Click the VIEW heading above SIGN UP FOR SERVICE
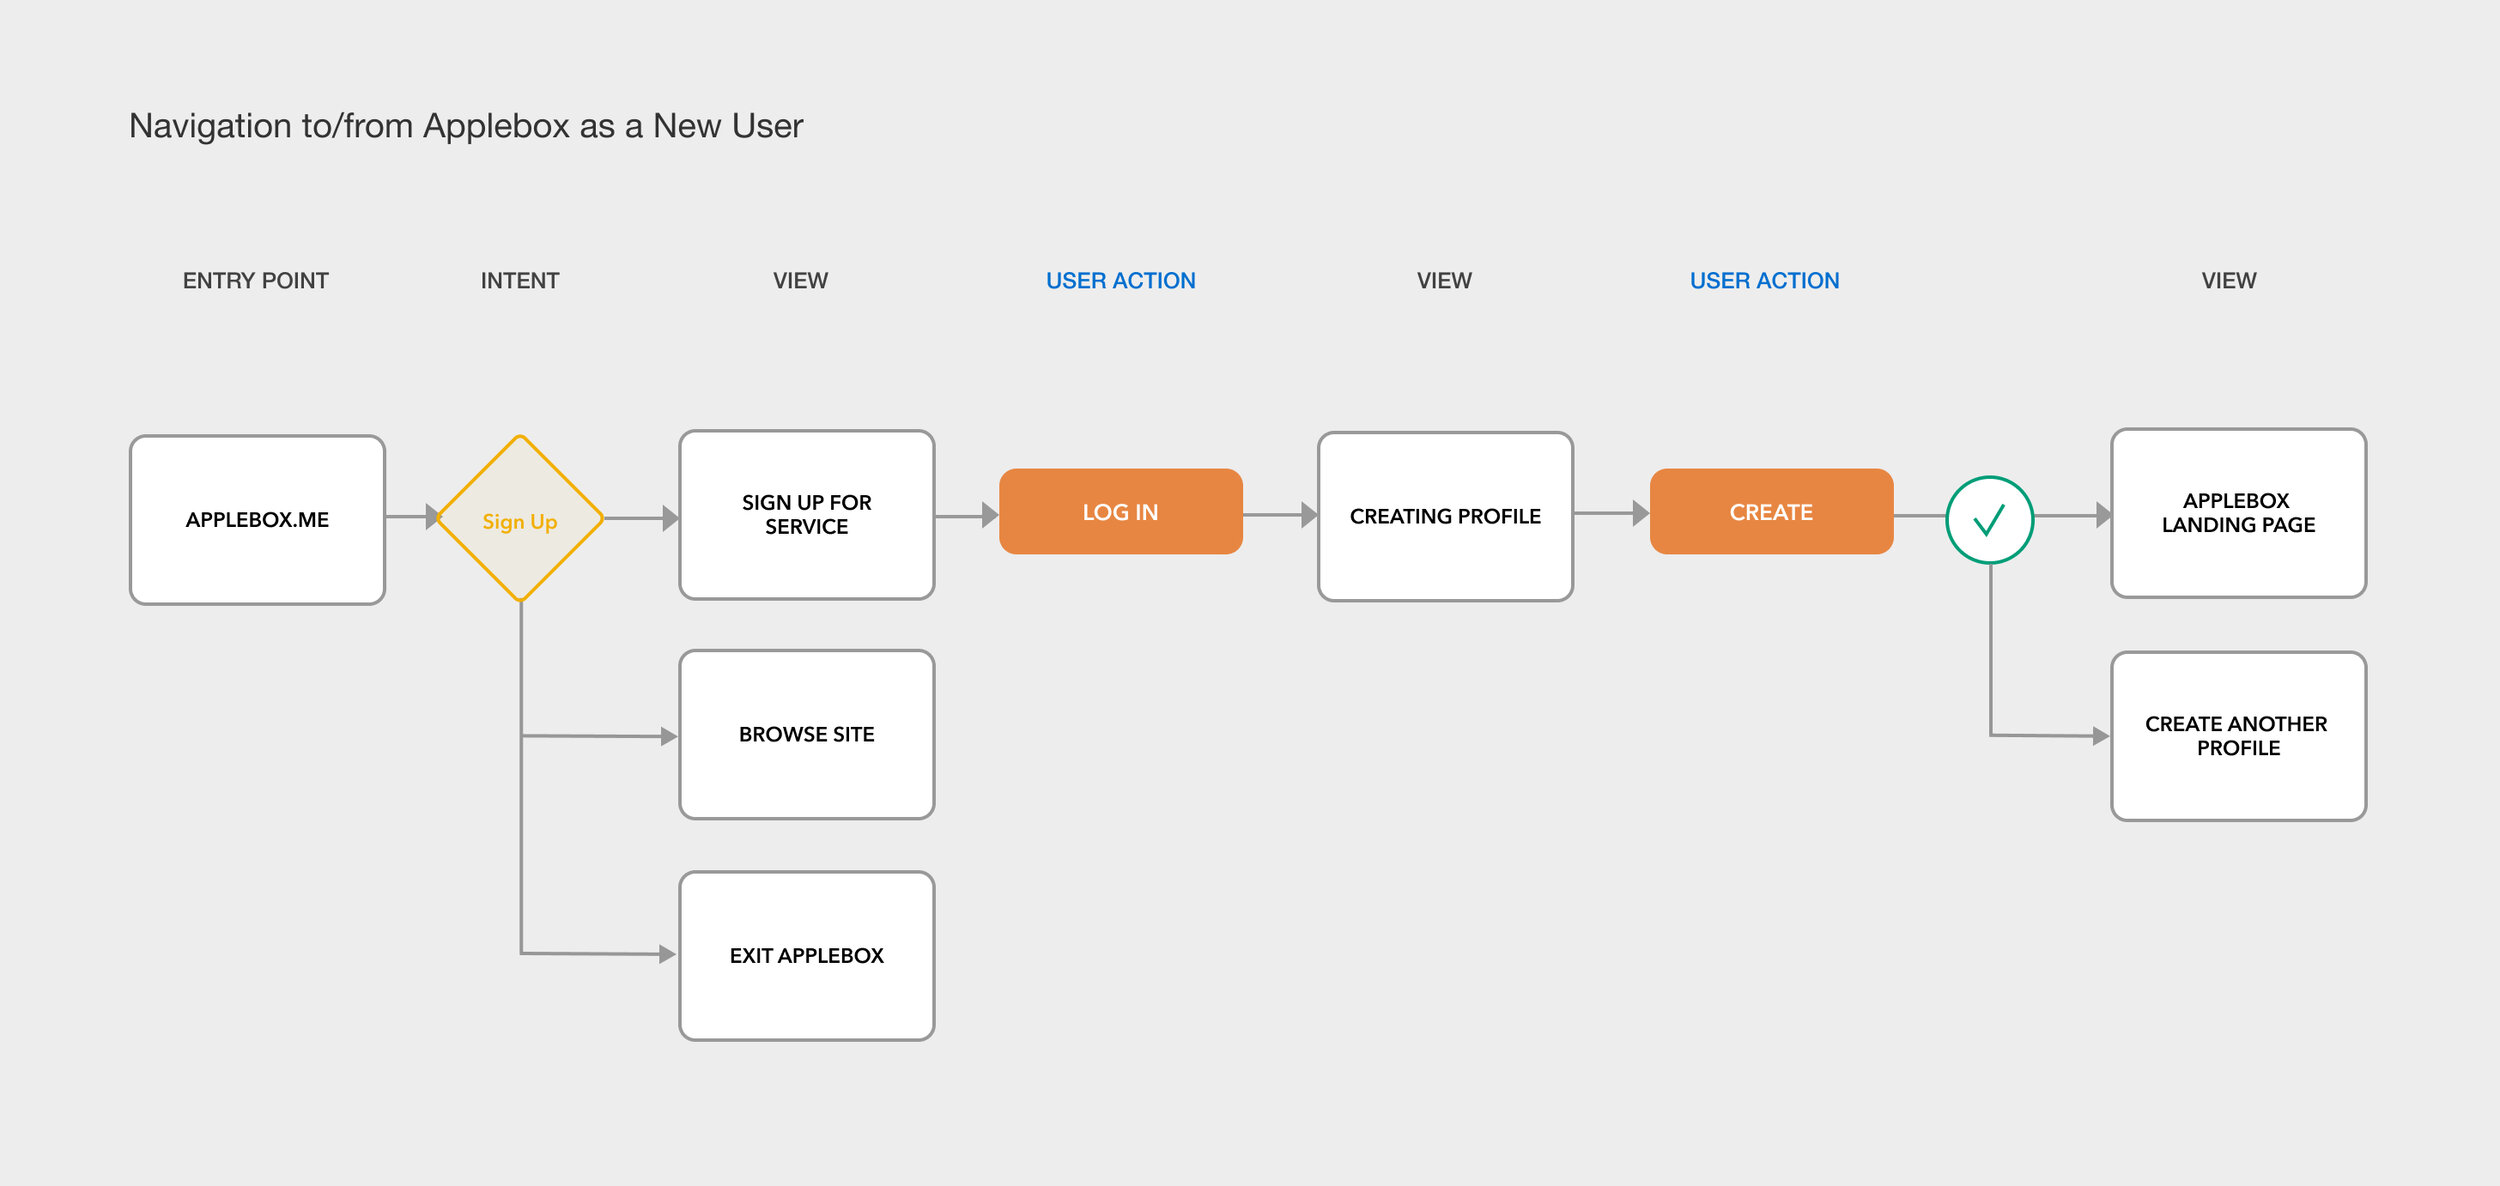The width and height of the screenshot is (2500, 1186). 800,281
